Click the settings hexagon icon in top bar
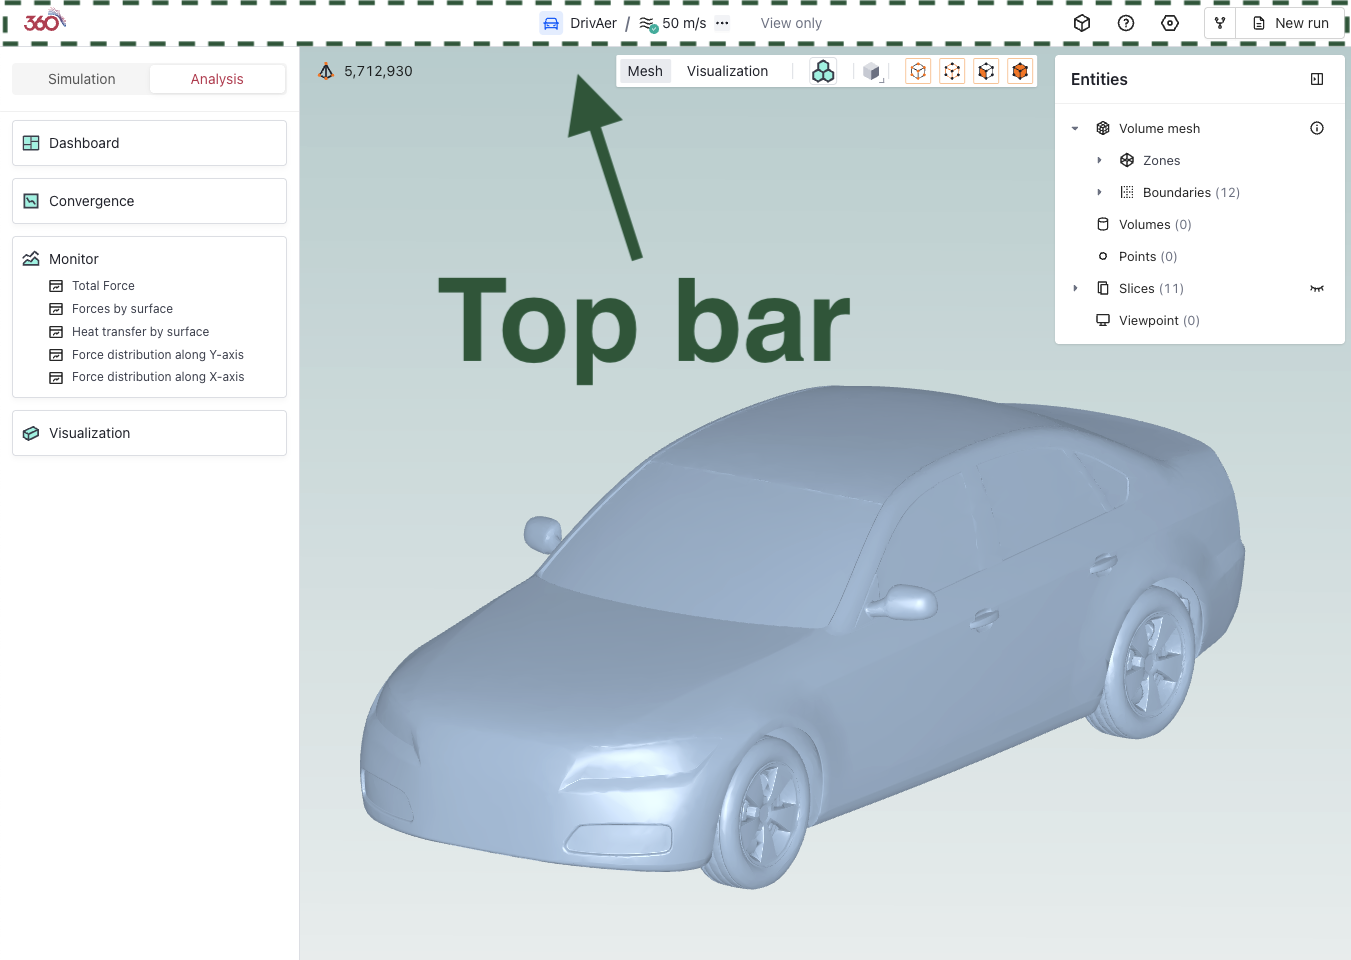The image size is (1351, 960). (1170, 22)
